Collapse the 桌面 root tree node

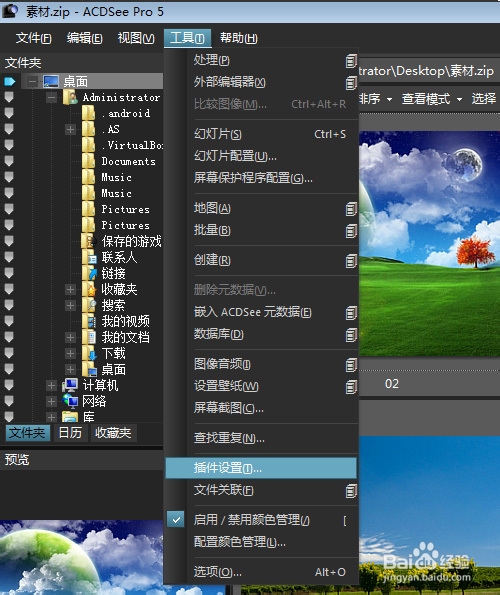(x=33, y=81)
